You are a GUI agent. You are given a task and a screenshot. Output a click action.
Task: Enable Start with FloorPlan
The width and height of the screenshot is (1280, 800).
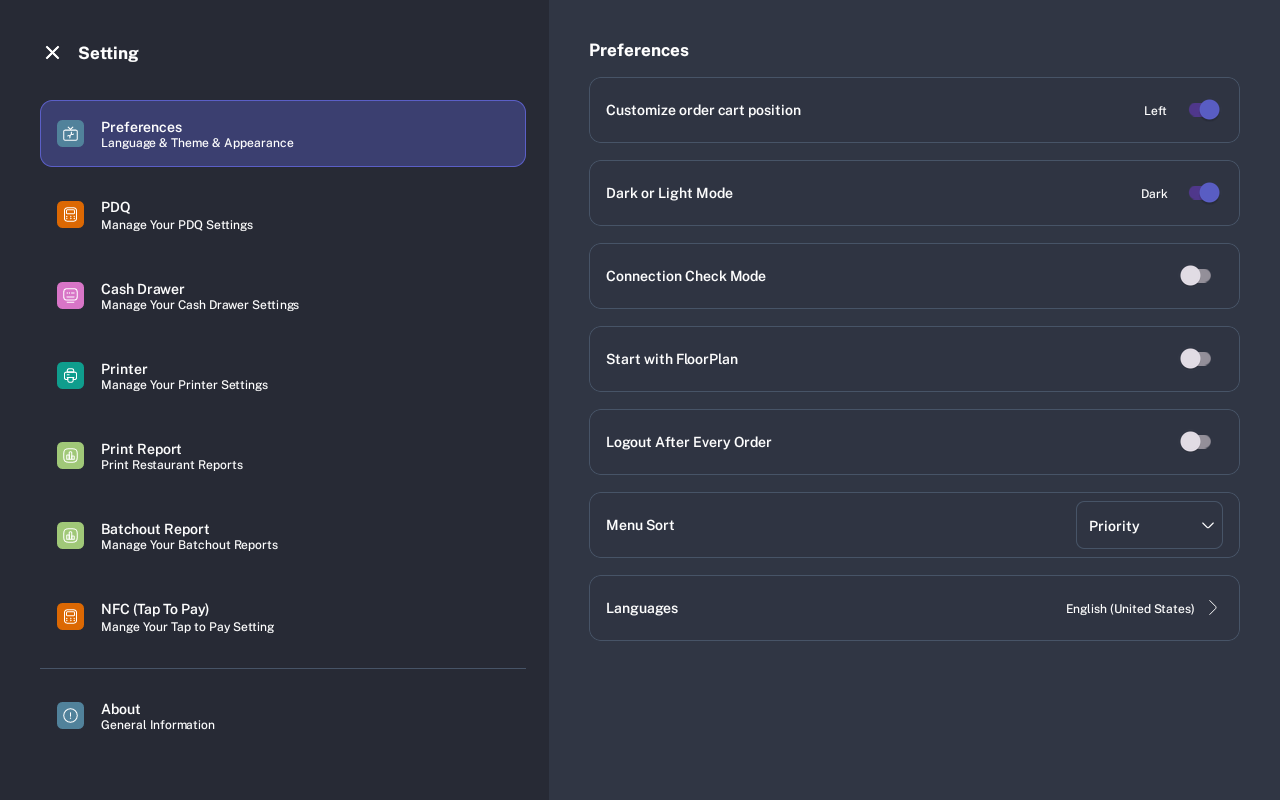tap(1196, 359)
